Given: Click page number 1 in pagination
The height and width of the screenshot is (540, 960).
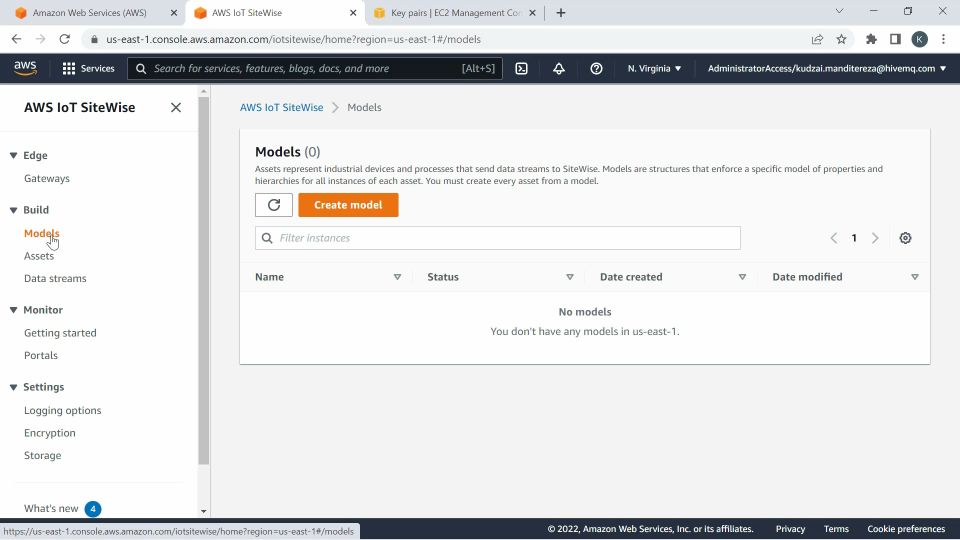Looking at the screenshot, I should (x=854, y=238).
